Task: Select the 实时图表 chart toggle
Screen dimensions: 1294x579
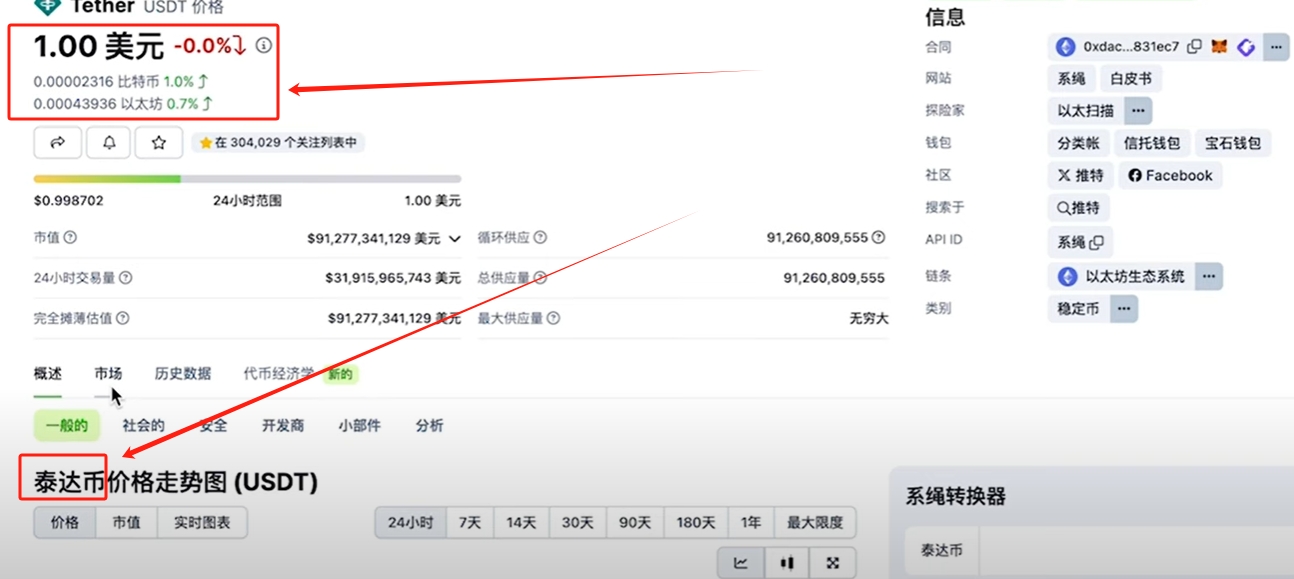Action: pyautogui.click(x=202, y=522)
